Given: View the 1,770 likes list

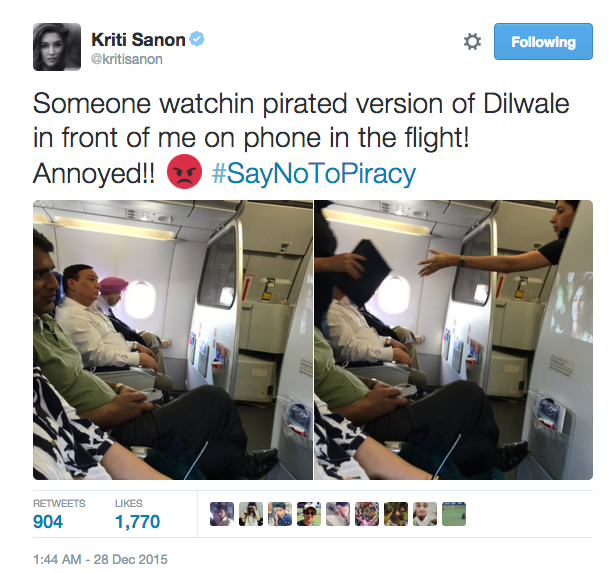Looking at the screenshot, I should coord(138,514).
